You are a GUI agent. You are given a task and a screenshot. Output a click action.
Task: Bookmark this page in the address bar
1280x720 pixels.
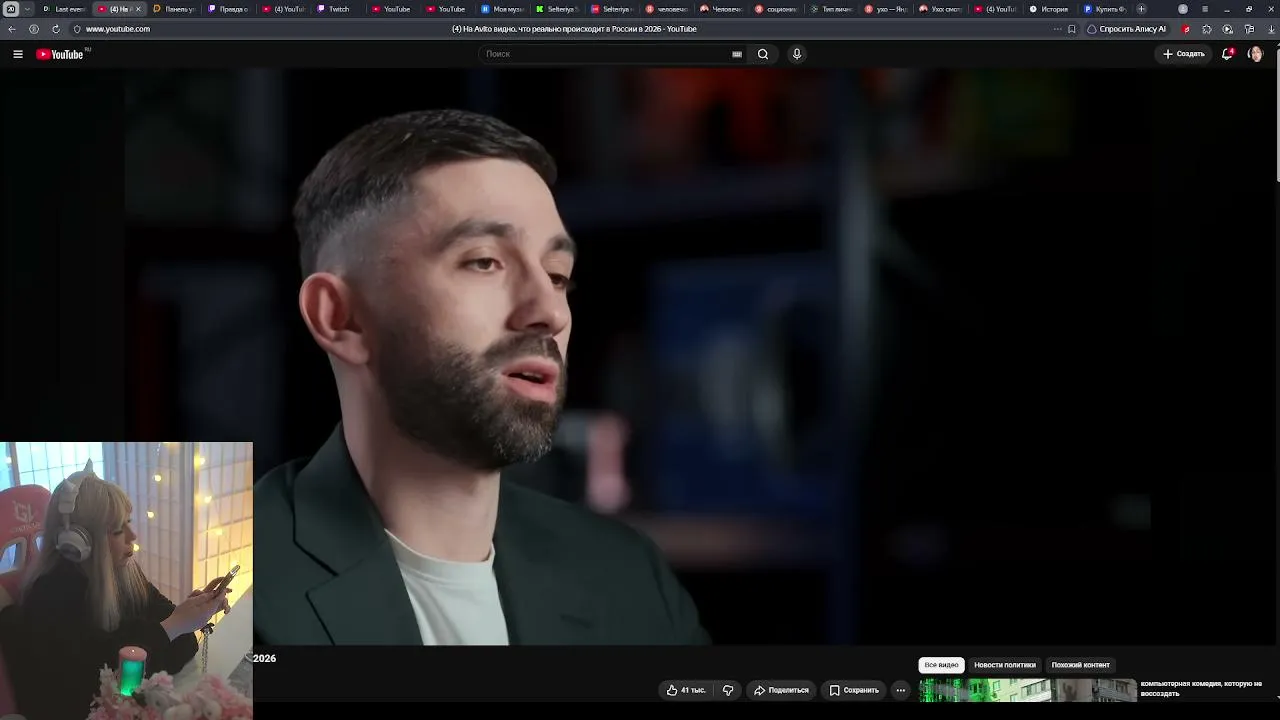pyautogui.click(x=1072, y=29)
